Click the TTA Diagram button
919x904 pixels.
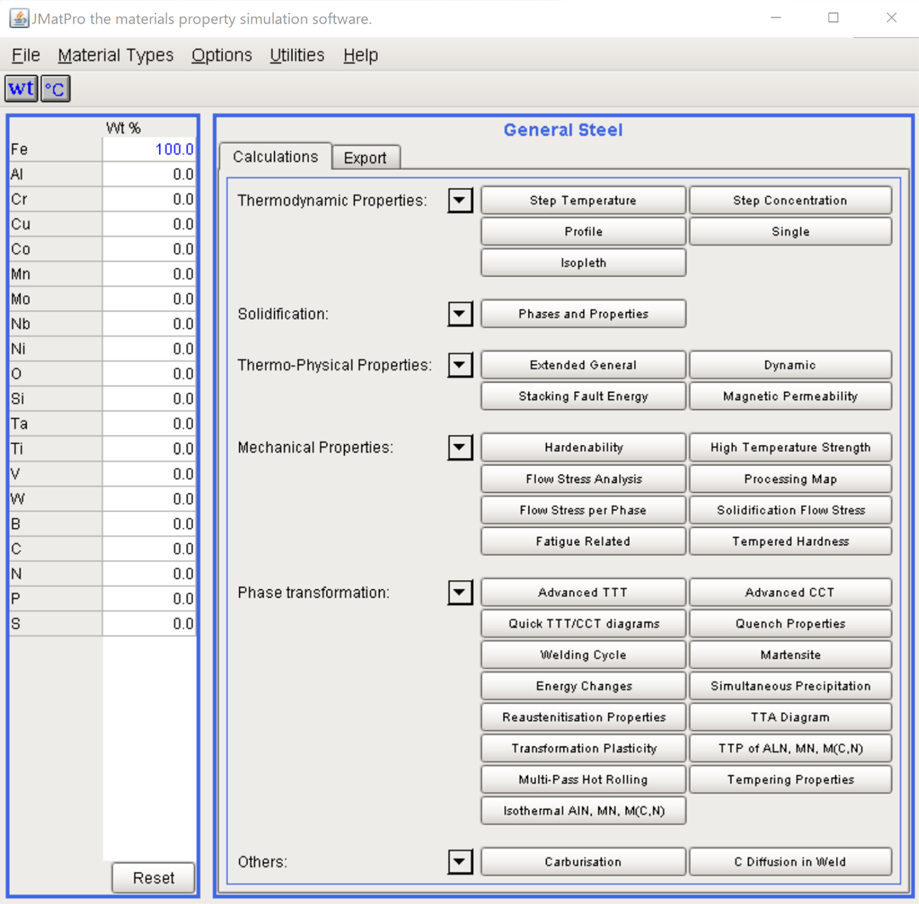(790, 717)
